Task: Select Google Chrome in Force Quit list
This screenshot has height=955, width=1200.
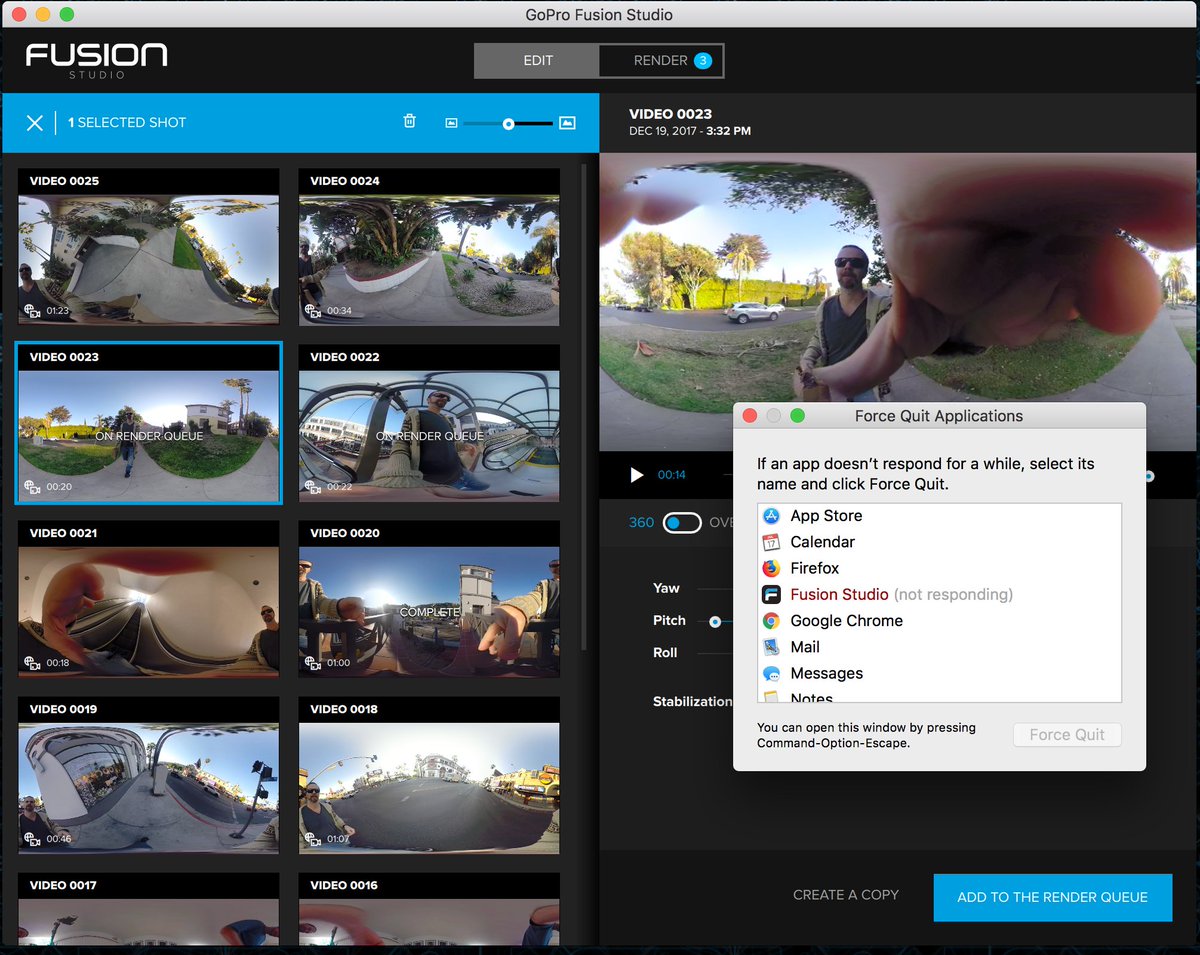Action: click(939, 621)
